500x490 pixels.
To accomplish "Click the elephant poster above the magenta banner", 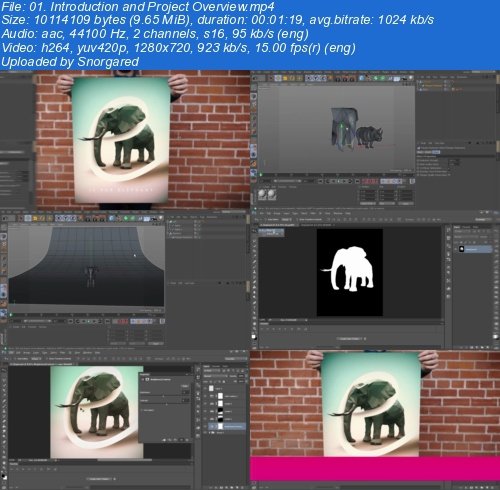I will 371,404.
